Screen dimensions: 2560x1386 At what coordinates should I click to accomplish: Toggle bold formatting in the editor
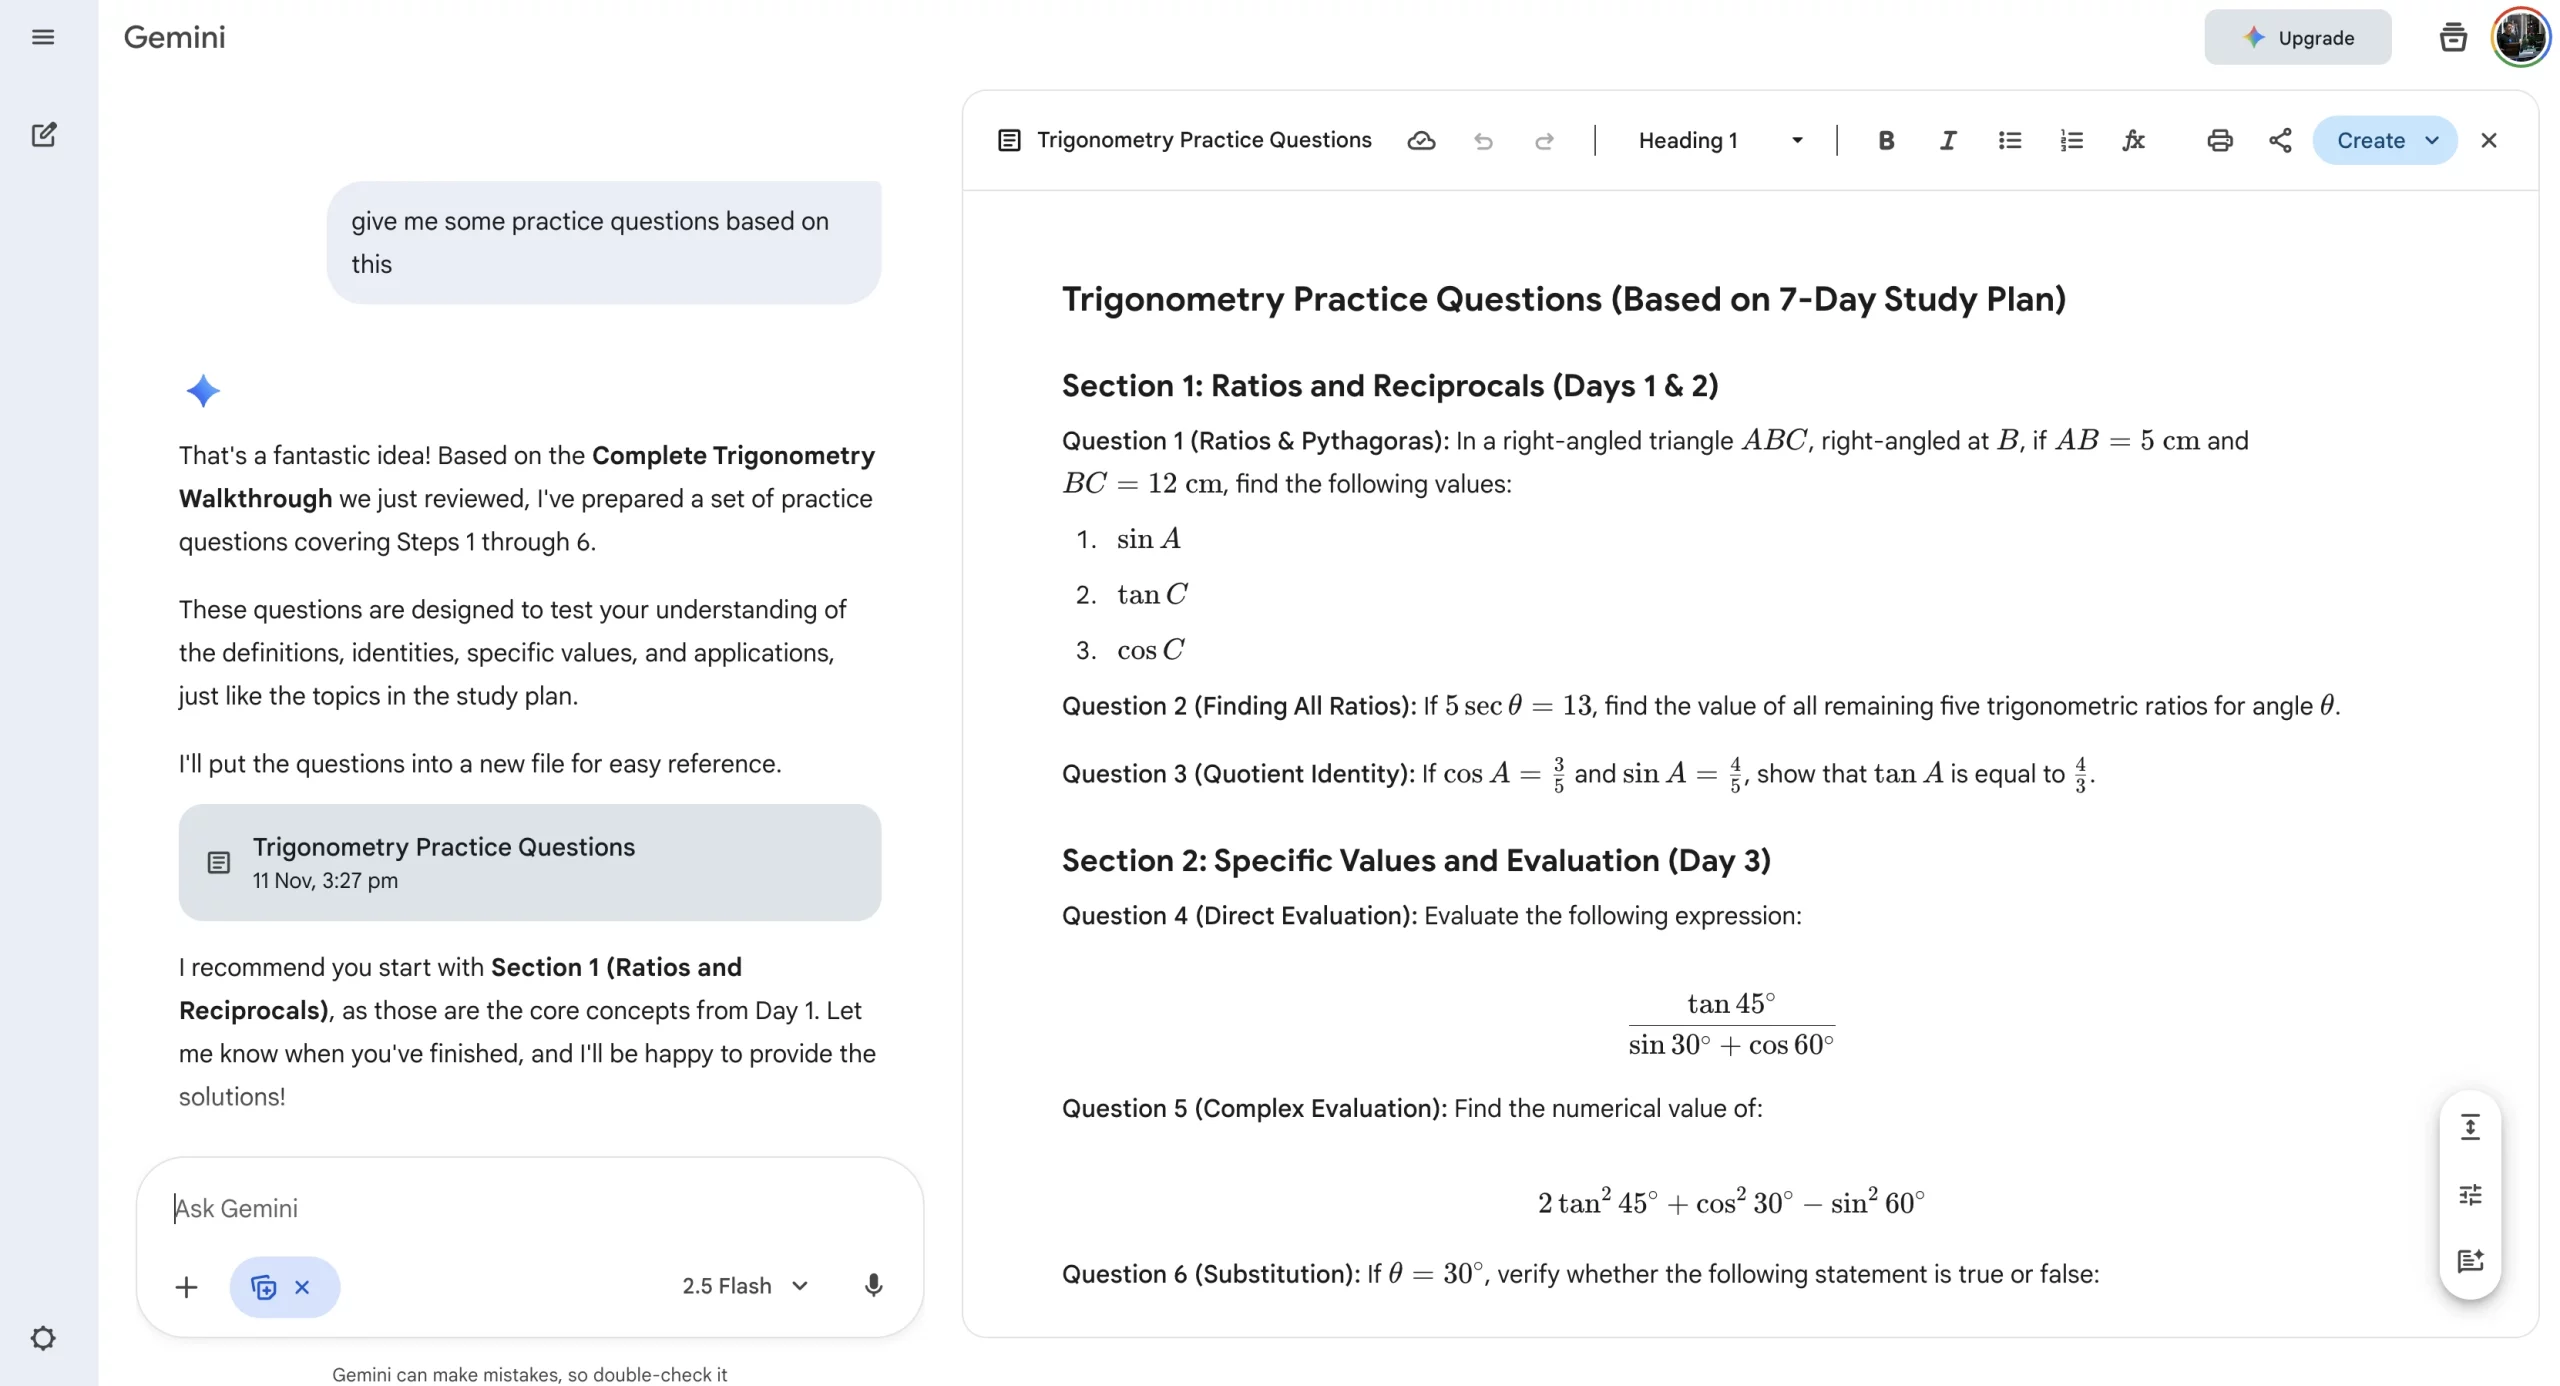coord(1886,140)
